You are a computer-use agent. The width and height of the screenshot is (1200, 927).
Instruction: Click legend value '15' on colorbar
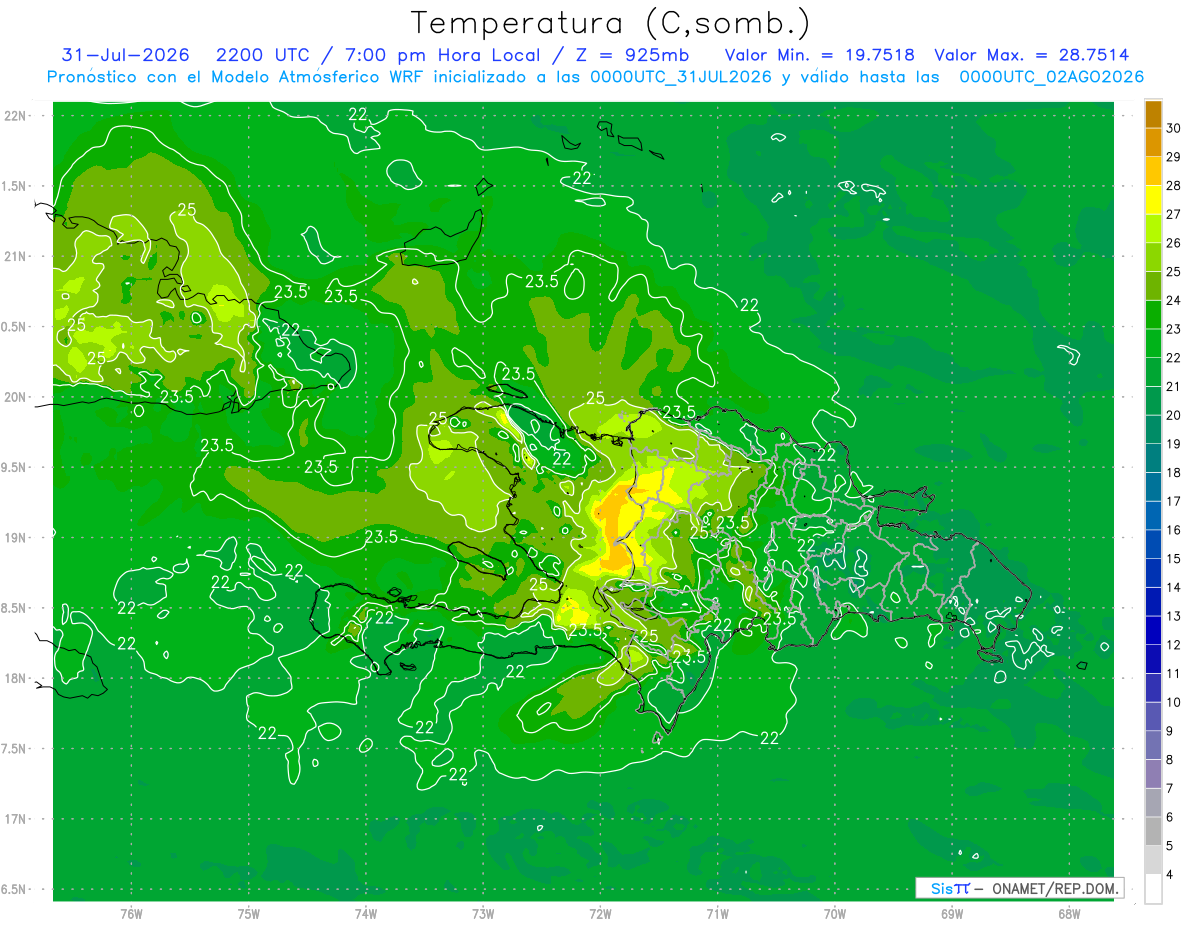tap(1174, 559)
